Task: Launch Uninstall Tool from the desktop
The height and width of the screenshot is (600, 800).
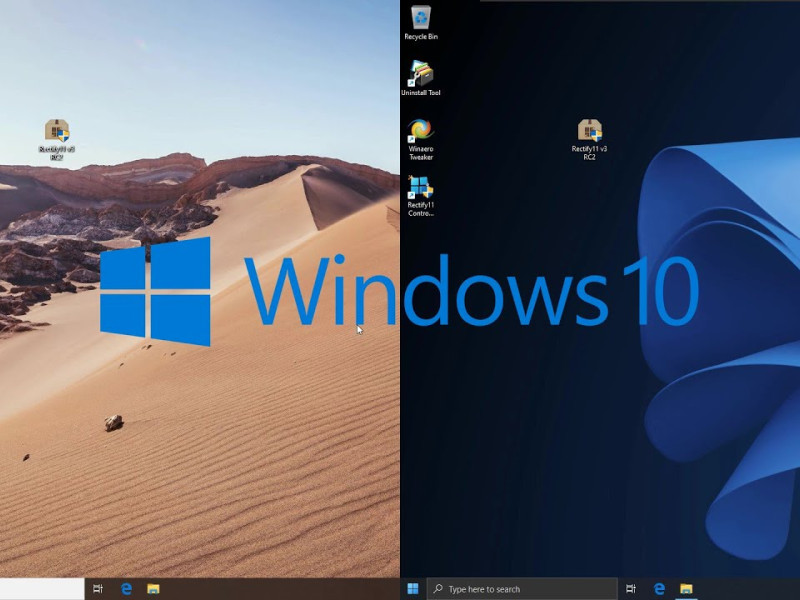Action: pyautogui.click(x=420, y=78)
